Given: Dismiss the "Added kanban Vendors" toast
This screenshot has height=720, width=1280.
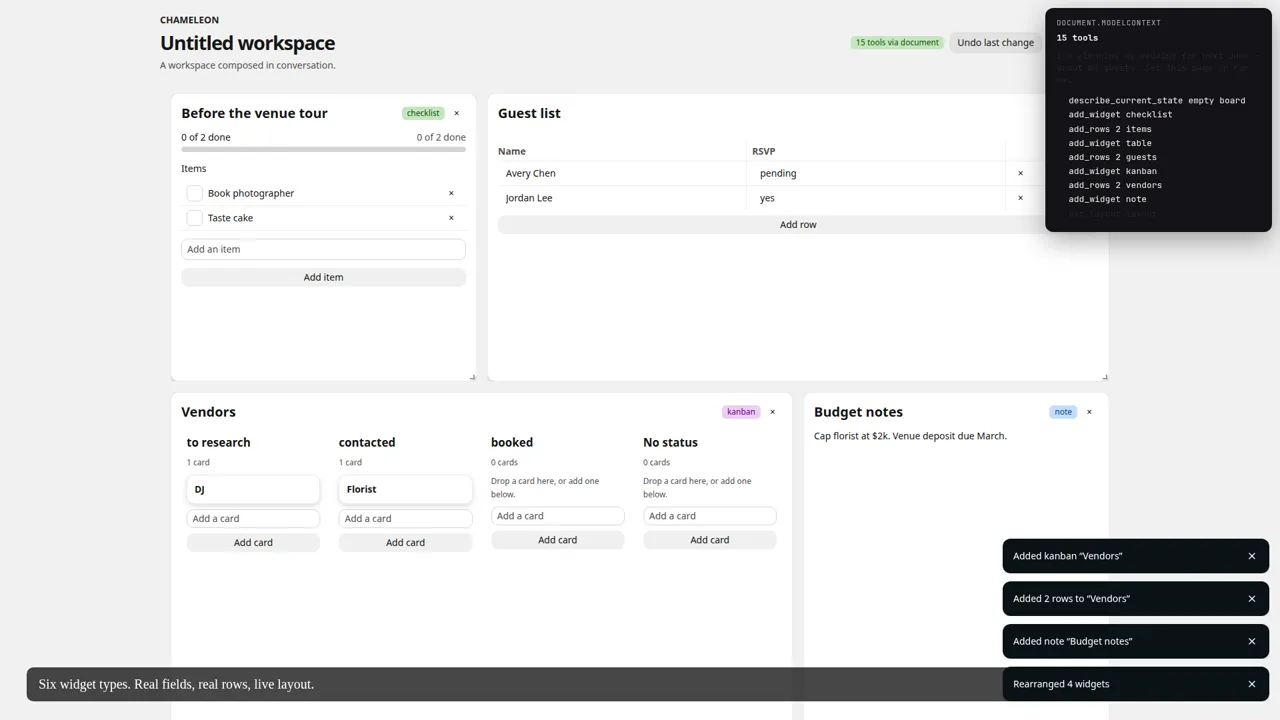Looking at the screenshot, I should [x=1251, y=556].
